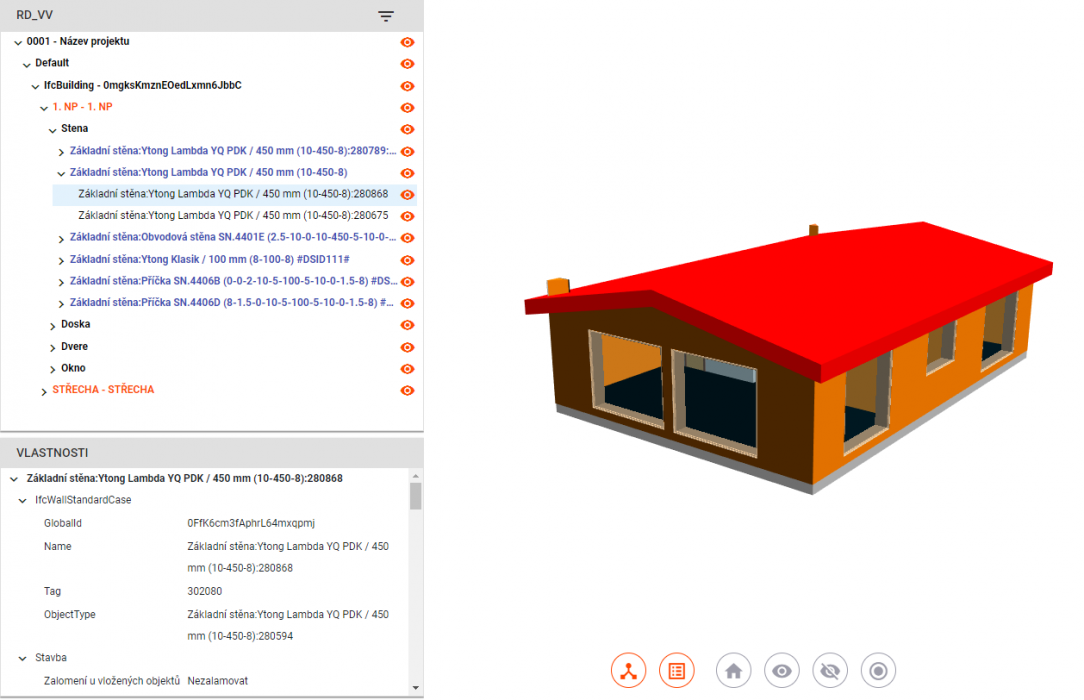
Task: Click the properties scrollbar down arrow
Action: 415,688
